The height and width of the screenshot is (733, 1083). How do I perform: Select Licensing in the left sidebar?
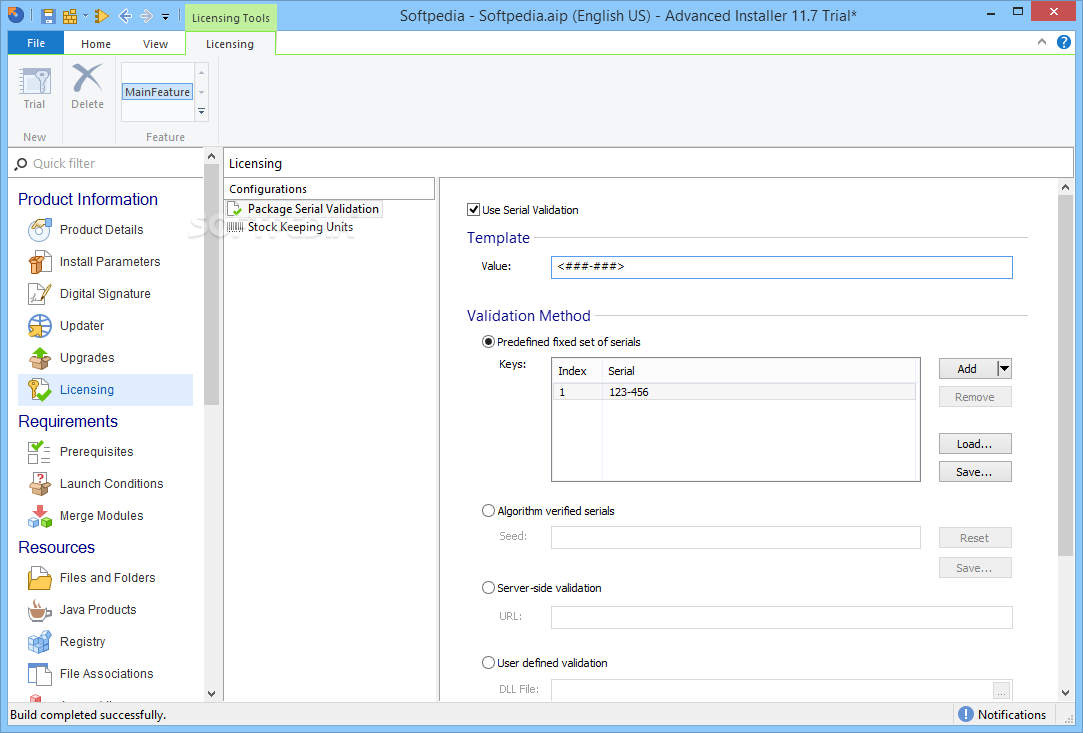pos(106,390)
